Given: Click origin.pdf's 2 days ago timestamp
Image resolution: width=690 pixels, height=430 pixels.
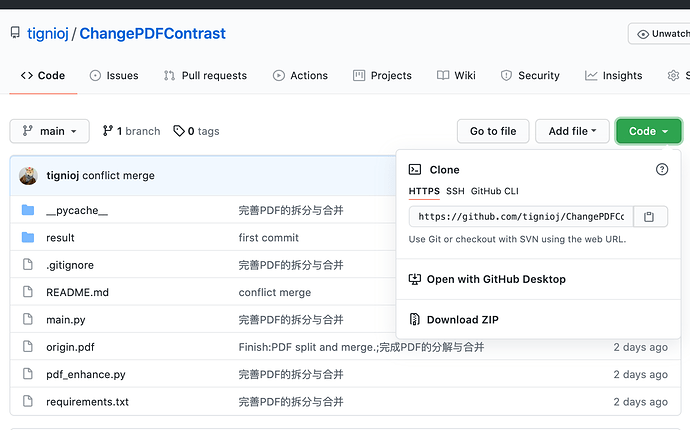Looking at the screenshot, I should (x=640, y=347).
